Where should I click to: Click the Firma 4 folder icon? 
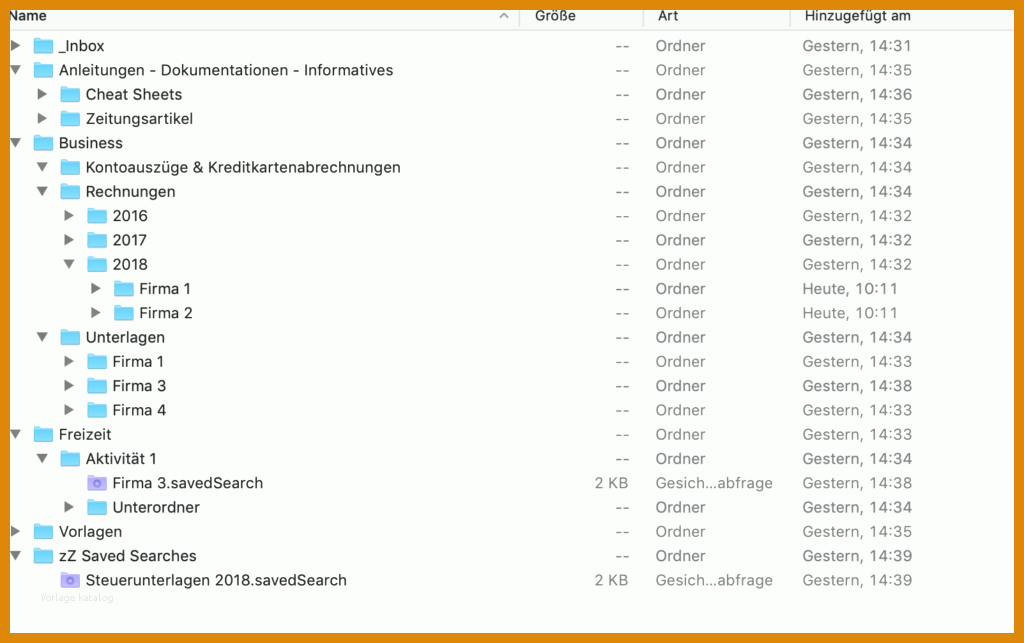click(x=97, y=410)
